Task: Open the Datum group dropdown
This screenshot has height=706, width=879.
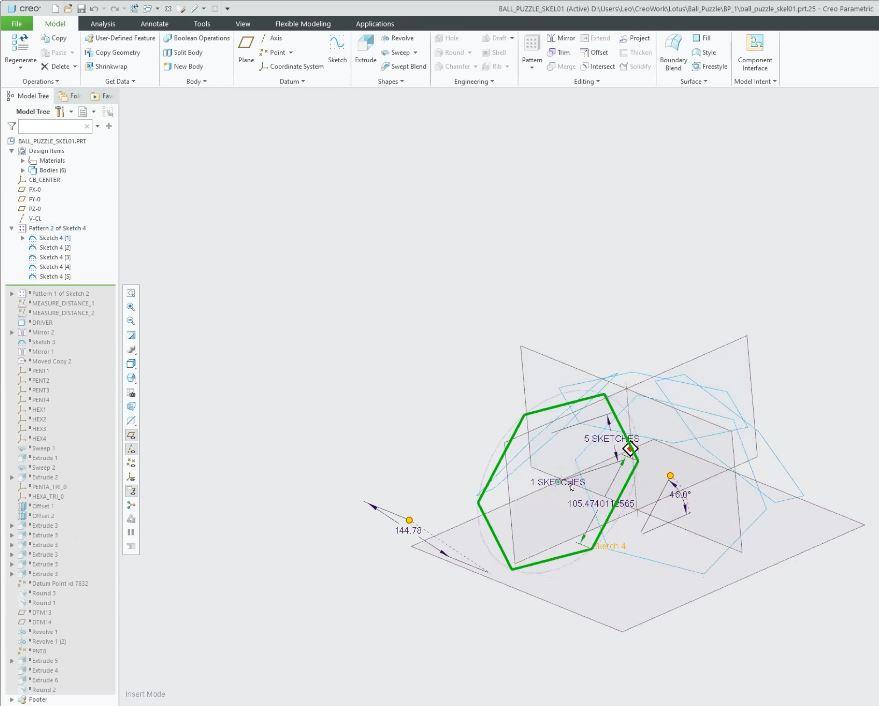Action: coord(291,81)
